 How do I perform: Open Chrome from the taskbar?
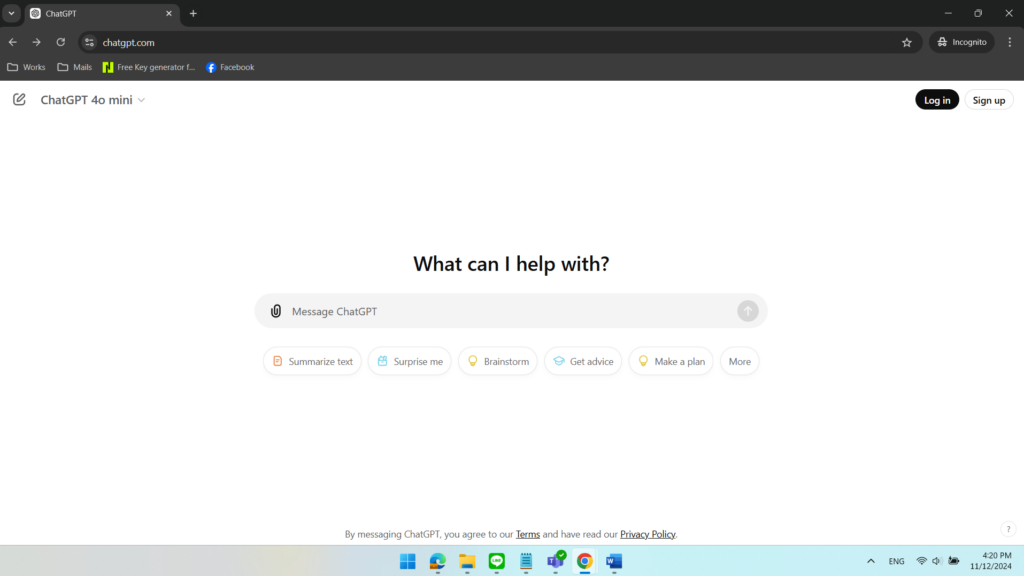(584, 561)
